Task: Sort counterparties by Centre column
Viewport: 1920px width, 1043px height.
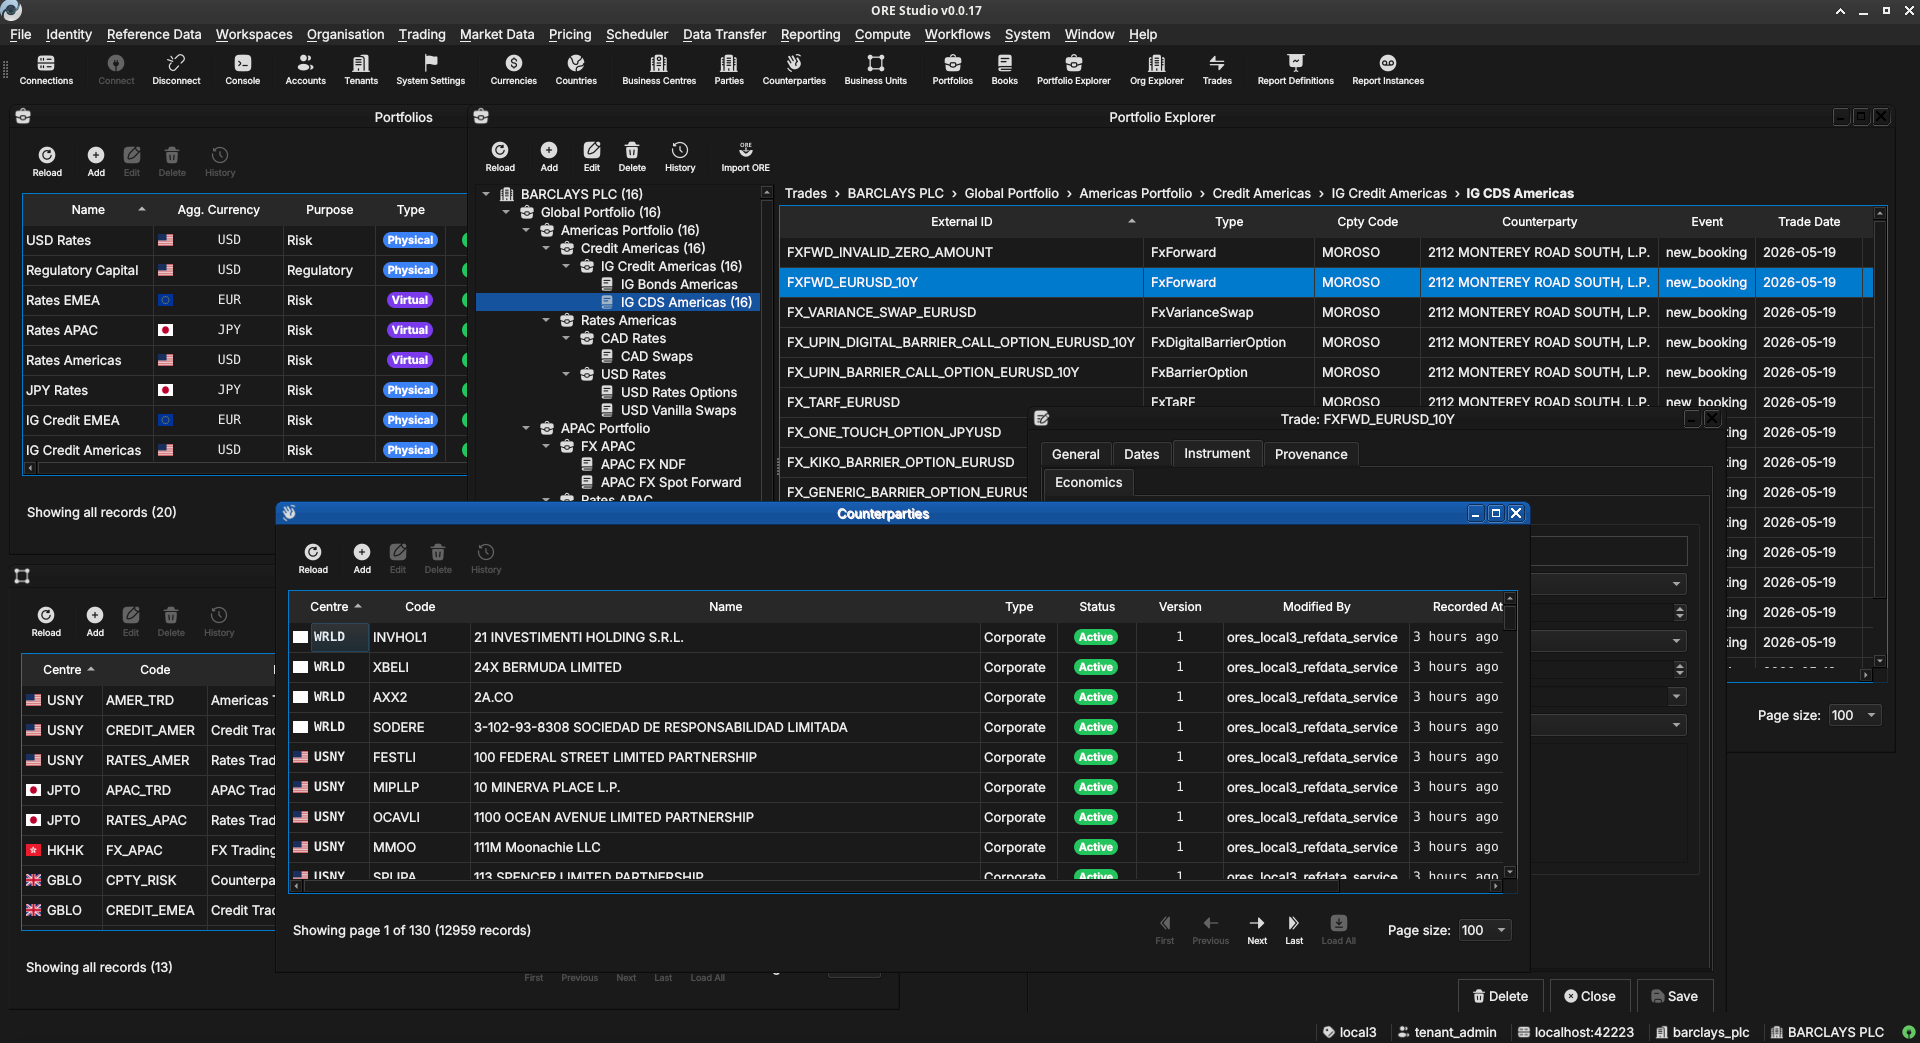Action: click(x=329, y=607)
